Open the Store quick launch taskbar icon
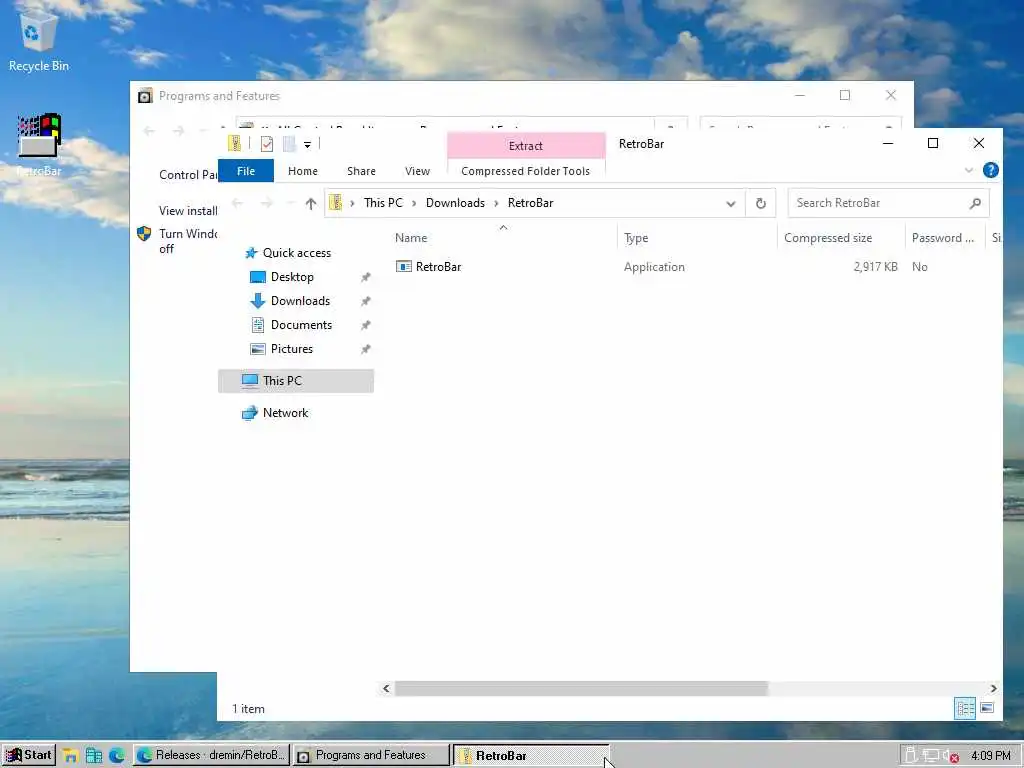 coord(93,756)
